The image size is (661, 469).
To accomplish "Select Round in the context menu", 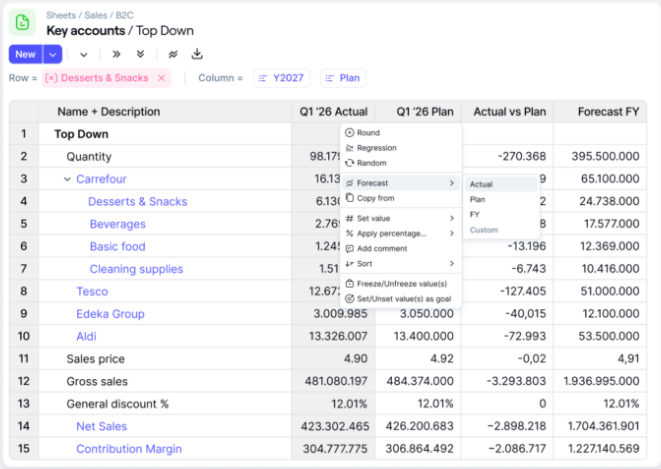I will [401, 133].
